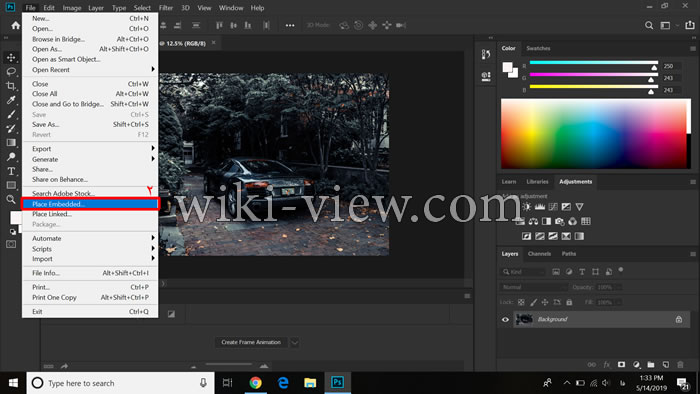
Task: Select the Move tool
Action: pos(11,57)
